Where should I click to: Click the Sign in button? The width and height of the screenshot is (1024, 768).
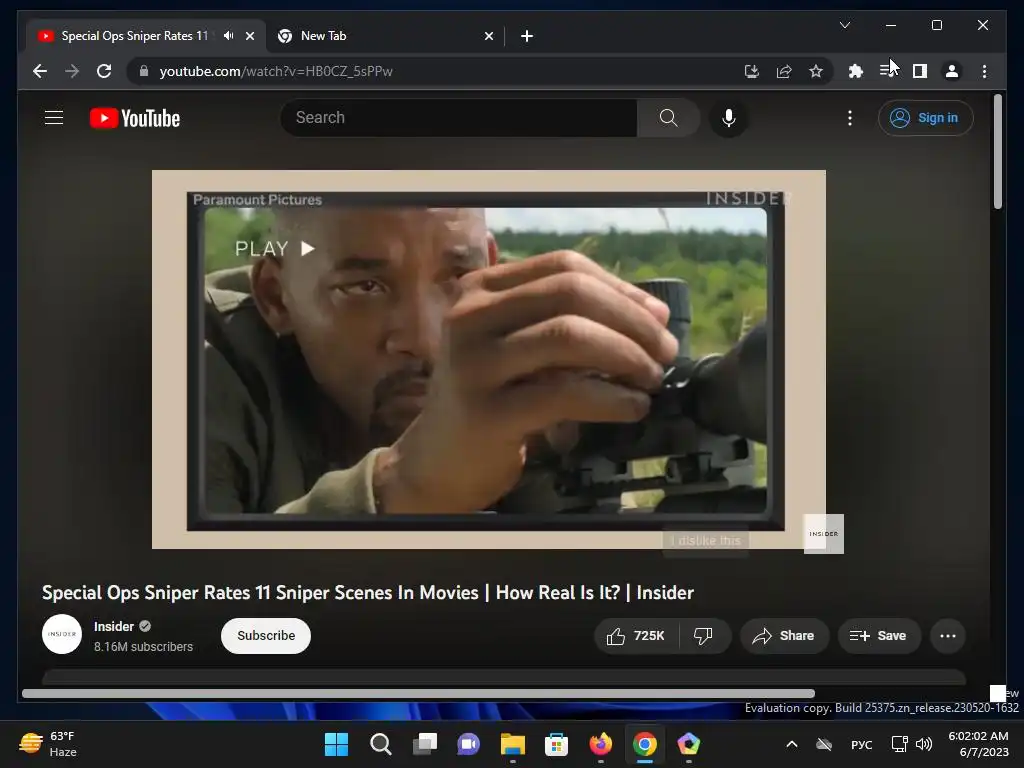[925, 118]
